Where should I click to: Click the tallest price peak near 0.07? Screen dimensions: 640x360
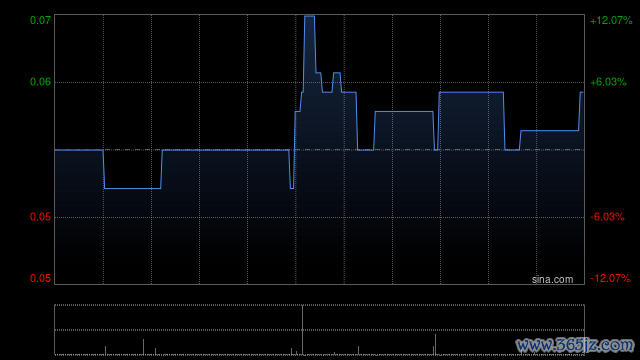309,16
